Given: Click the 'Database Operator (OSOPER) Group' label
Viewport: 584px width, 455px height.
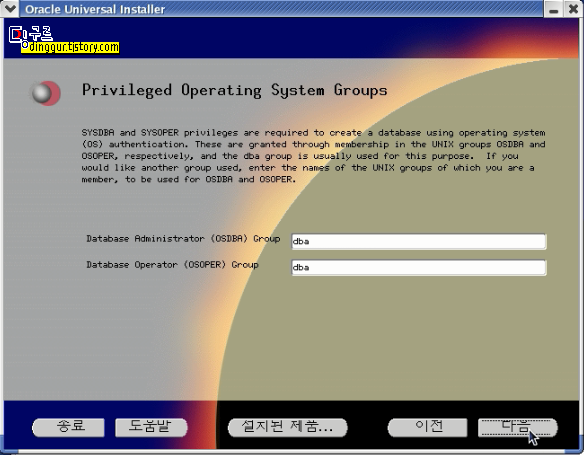Looking at the screenshot, I should click(x=172, y=265).
